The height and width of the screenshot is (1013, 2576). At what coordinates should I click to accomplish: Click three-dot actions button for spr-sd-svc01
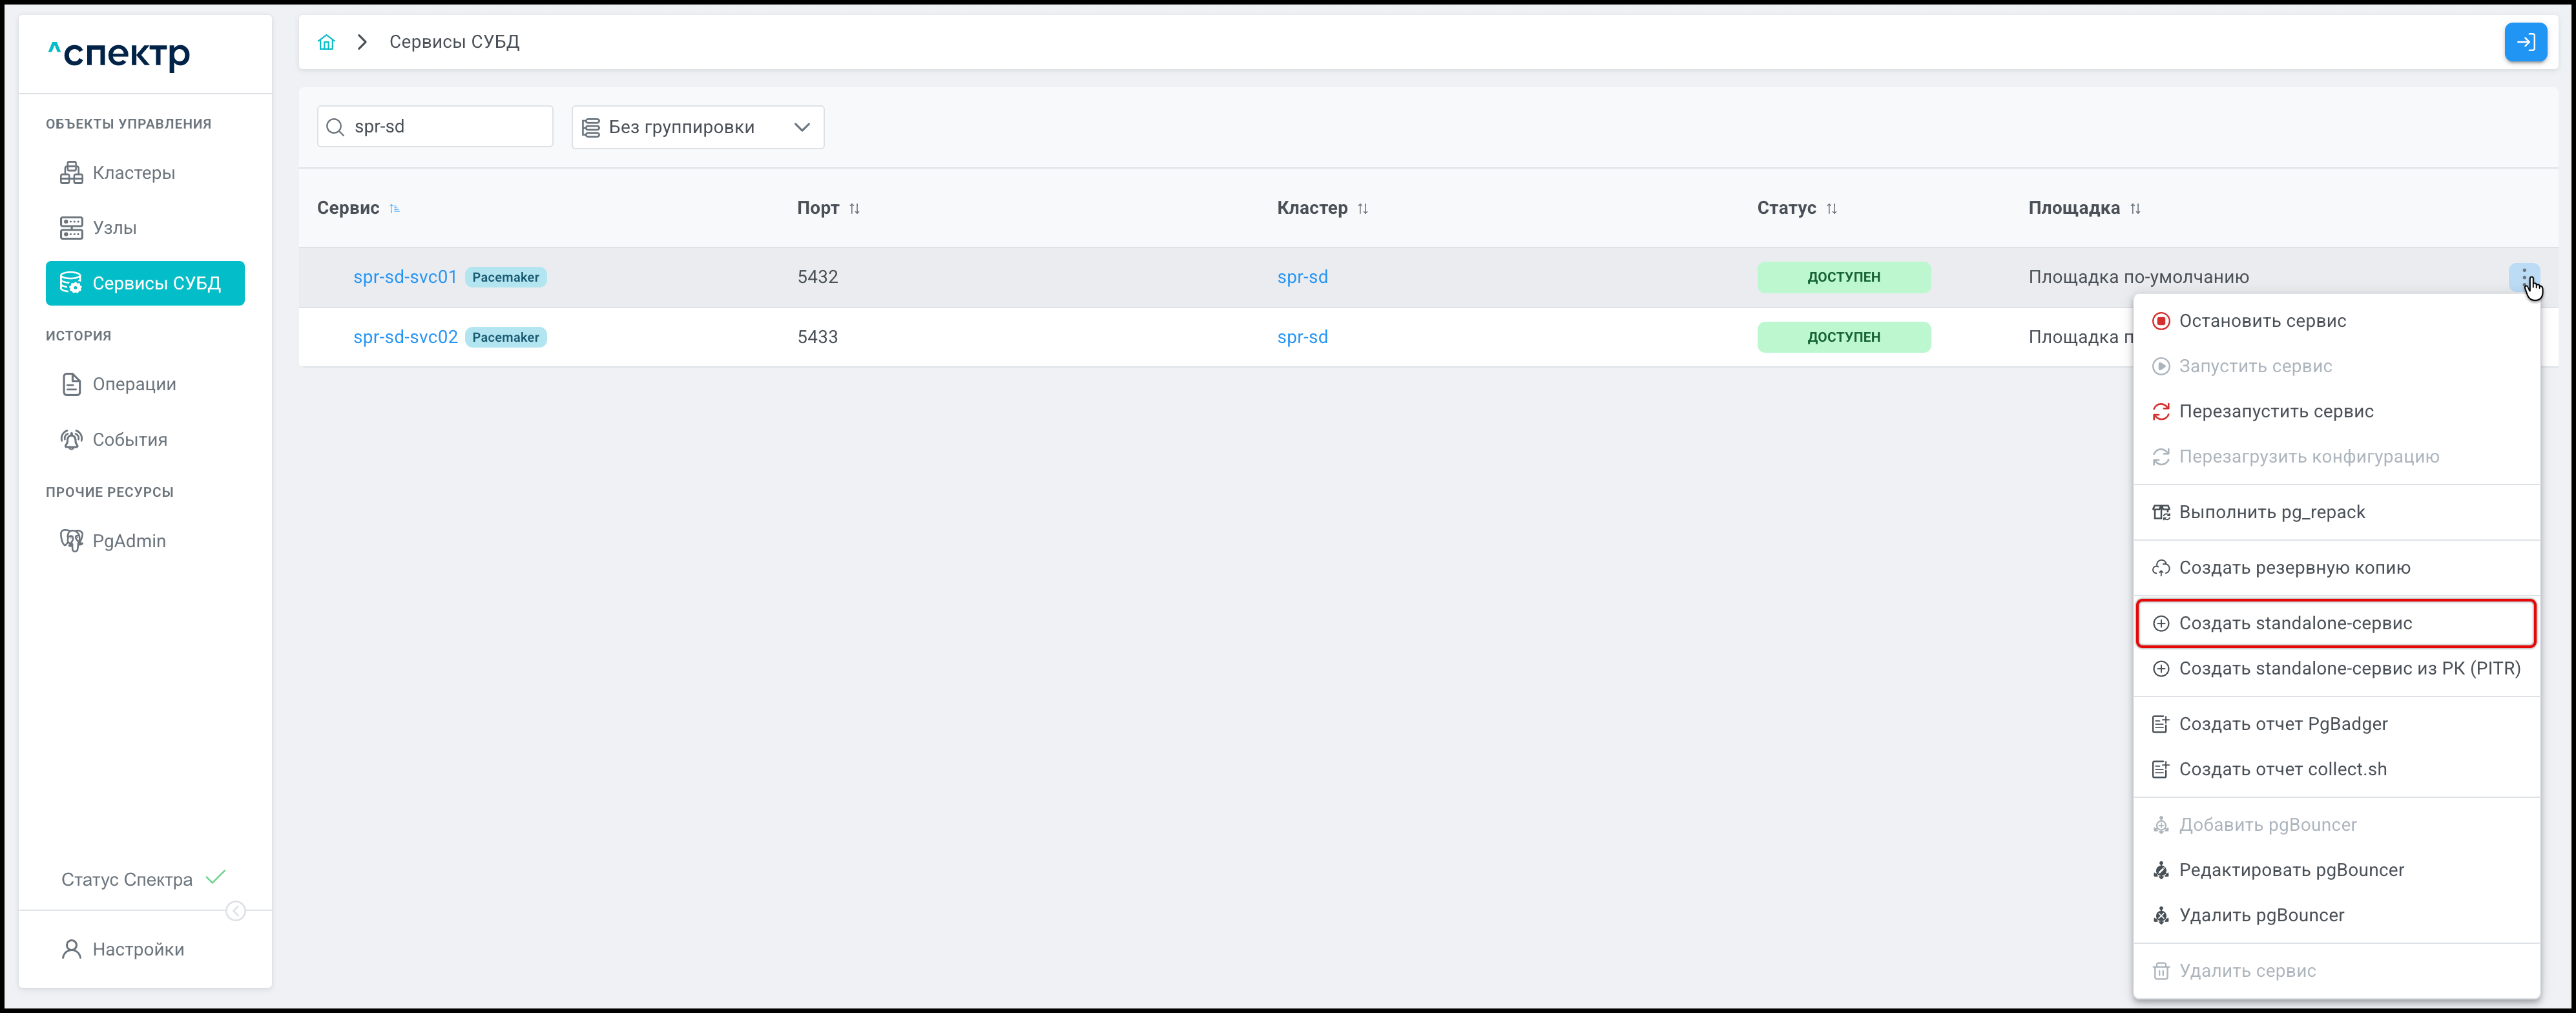[2523, 277]
